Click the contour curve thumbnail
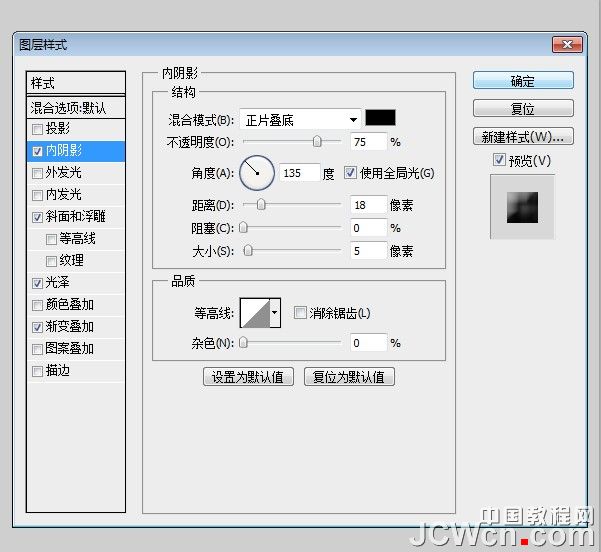The image size is (601, 552). click(x=255, y=313)
